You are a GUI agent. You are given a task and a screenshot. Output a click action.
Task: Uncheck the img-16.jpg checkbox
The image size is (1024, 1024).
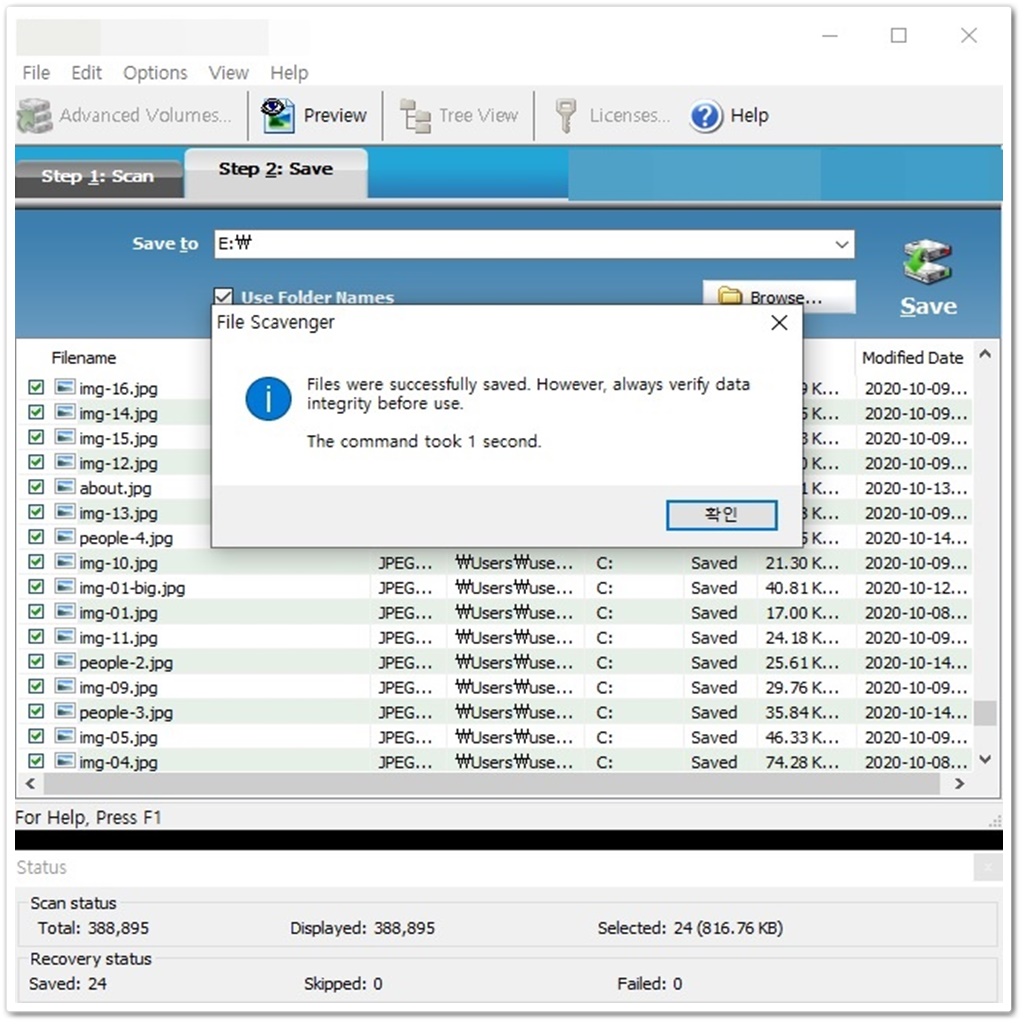click(36, 387)
